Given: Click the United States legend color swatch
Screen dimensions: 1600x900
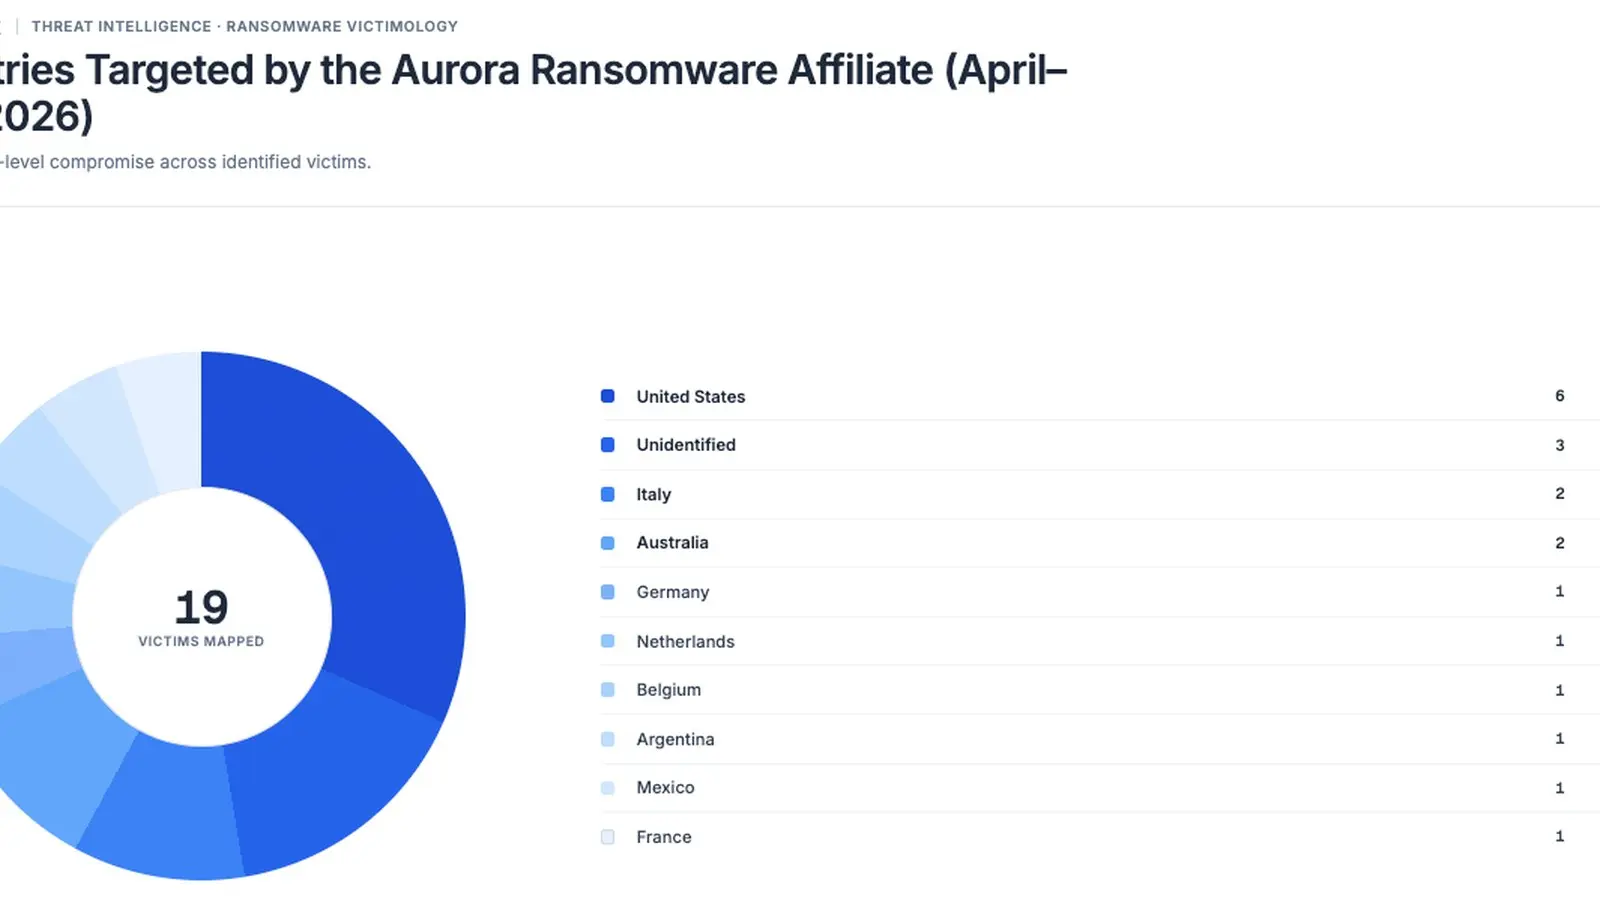Looking at the screenshot, I should [x=607, y=396].
